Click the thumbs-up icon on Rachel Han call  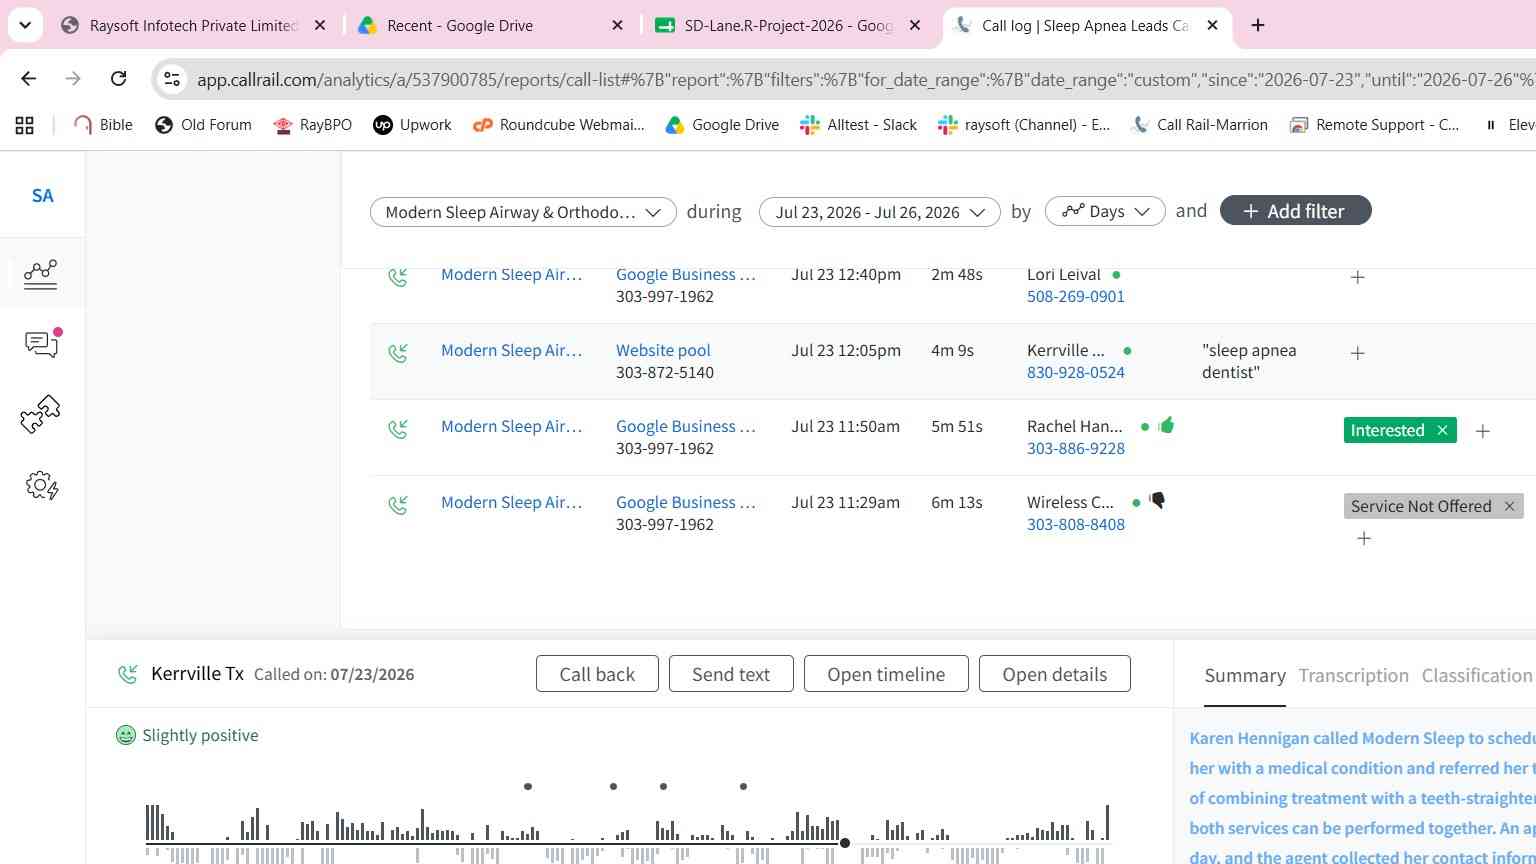pyautogui.click(x=1166, y=426)
